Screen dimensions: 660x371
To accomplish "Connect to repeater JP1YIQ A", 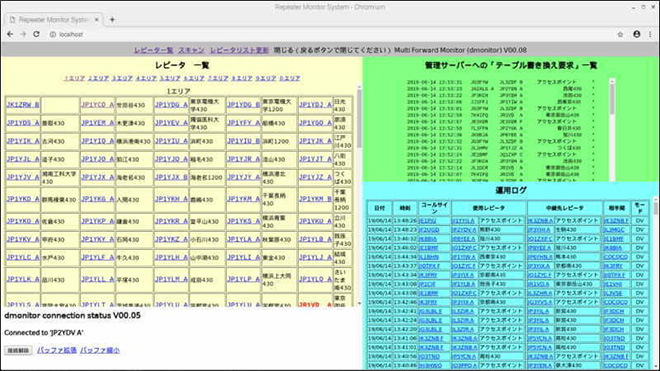I will (98, 141).
